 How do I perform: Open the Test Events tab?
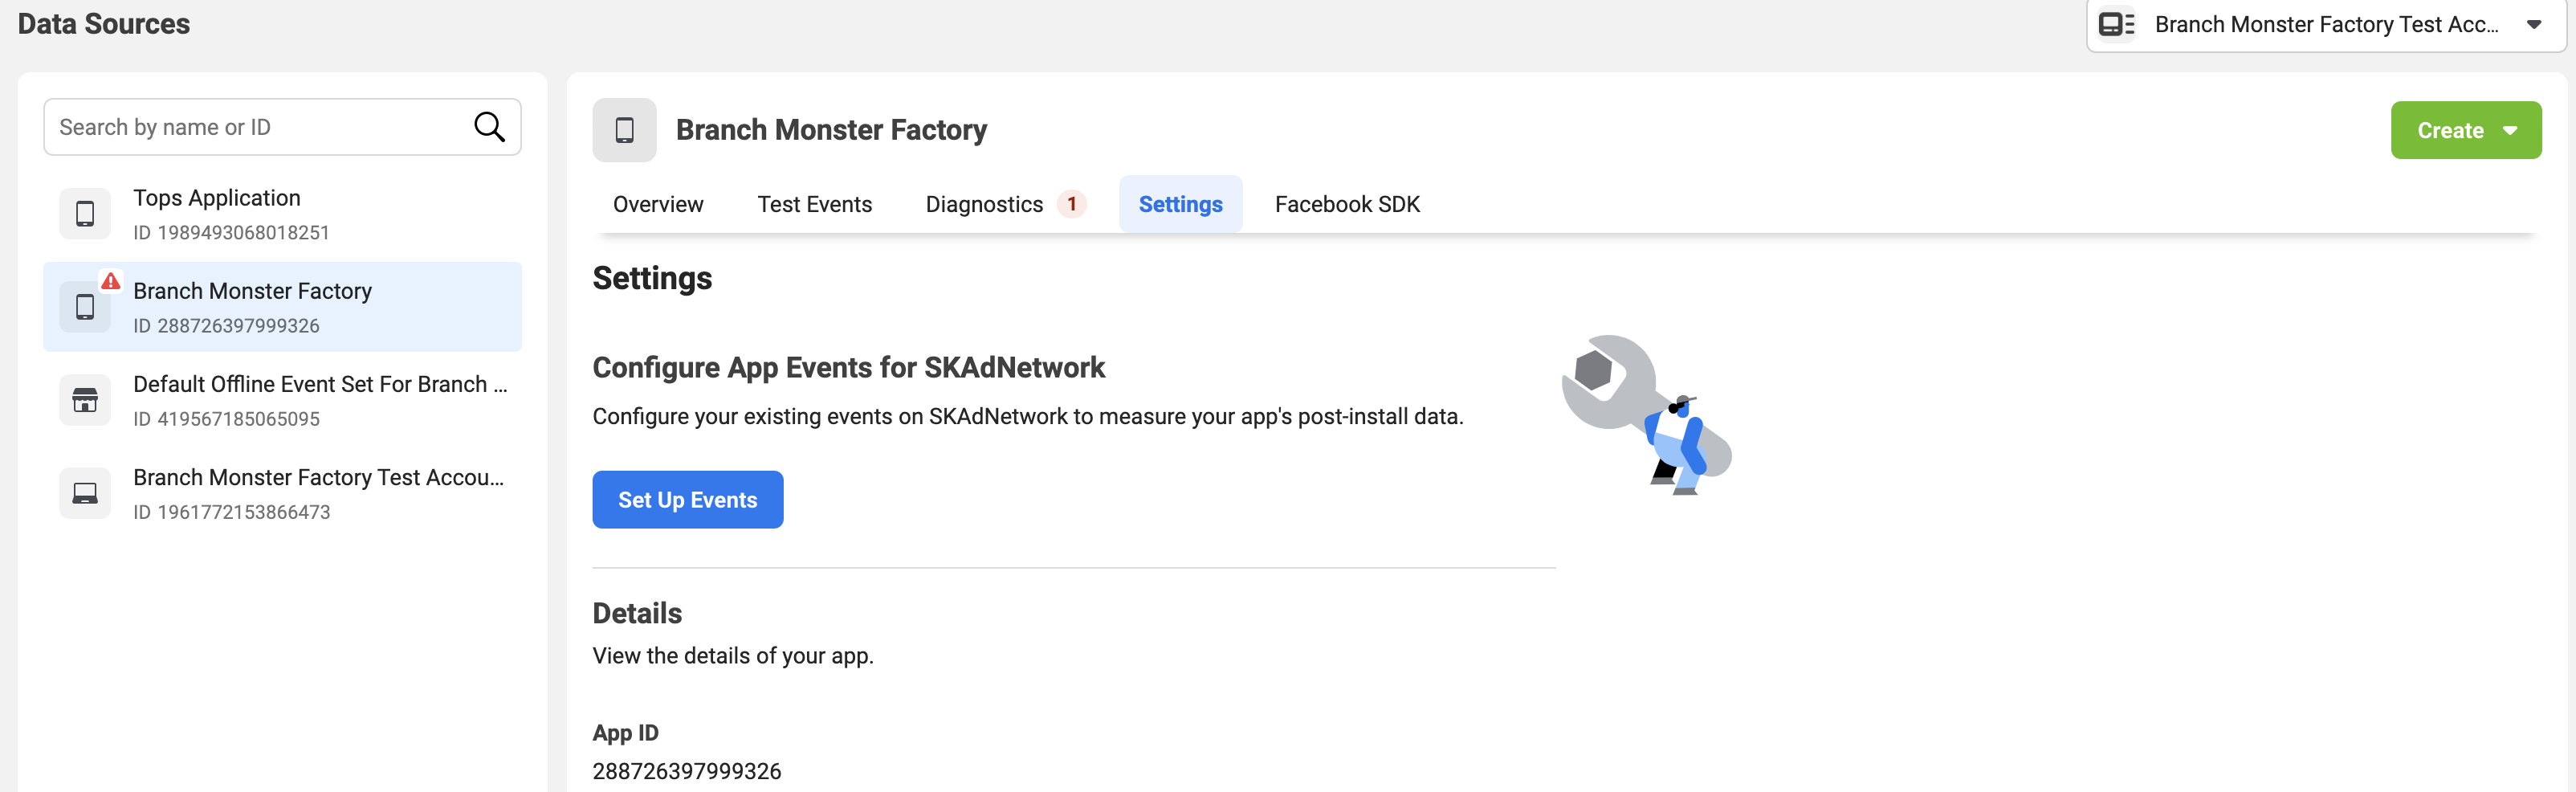click(x=814, y=204)
